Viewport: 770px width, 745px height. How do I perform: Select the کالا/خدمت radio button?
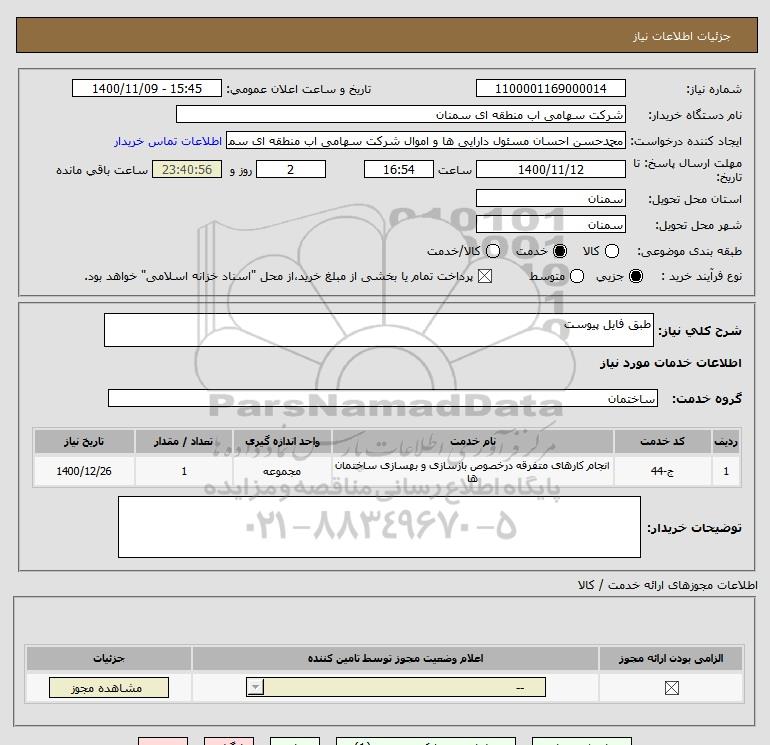point(493,251)
